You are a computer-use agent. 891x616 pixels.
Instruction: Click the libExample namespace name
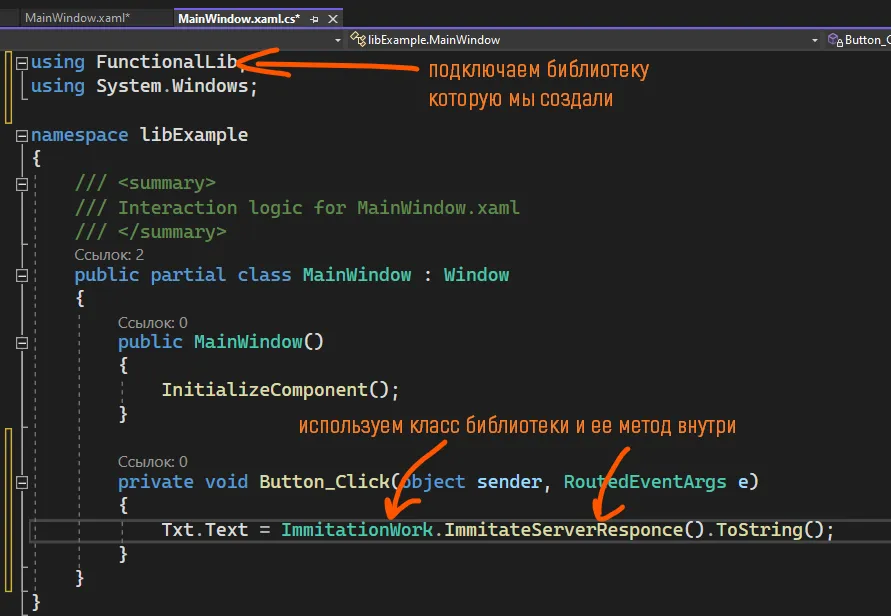click(194, 135)
